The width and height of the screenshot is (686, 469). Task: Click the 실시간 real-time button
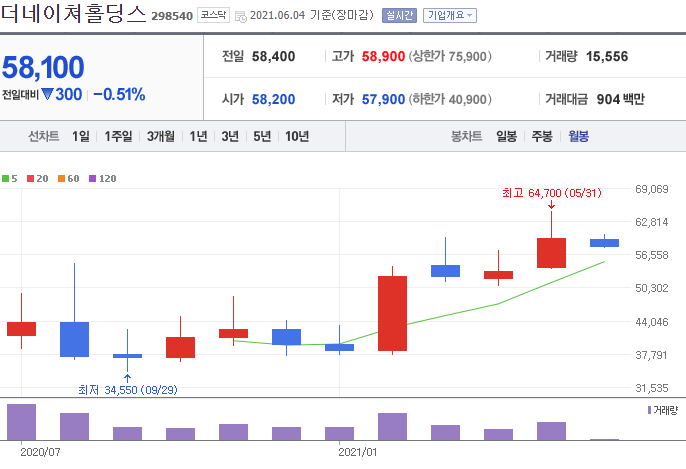pyautogui.click(x=399, y=16)
